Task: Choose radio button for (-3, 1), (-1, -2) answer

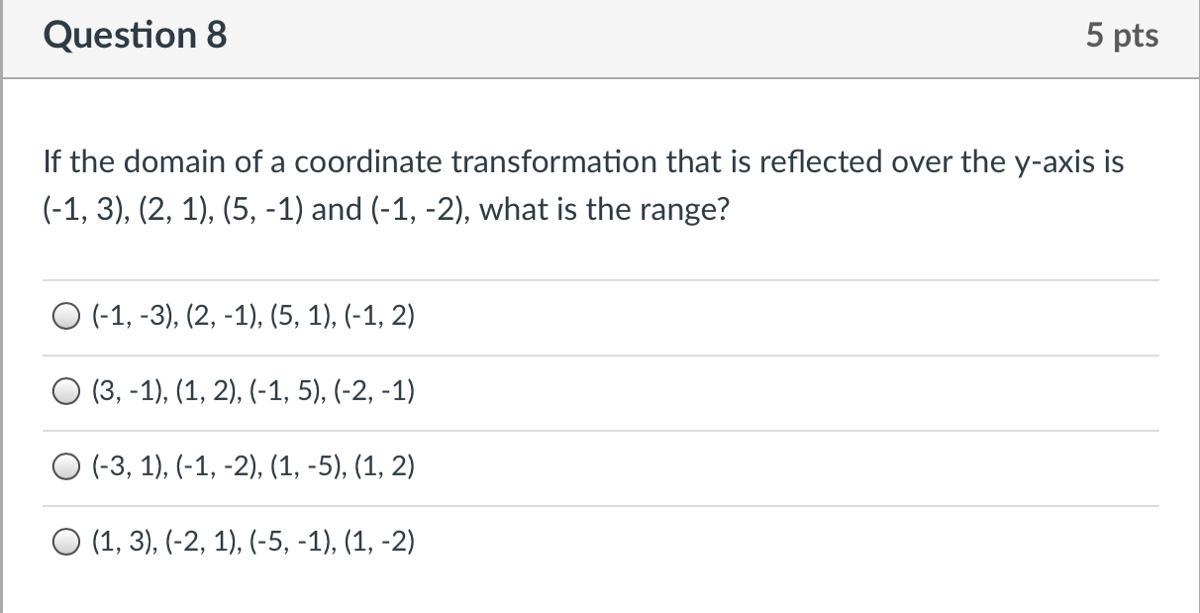Action: coord(66,467)
